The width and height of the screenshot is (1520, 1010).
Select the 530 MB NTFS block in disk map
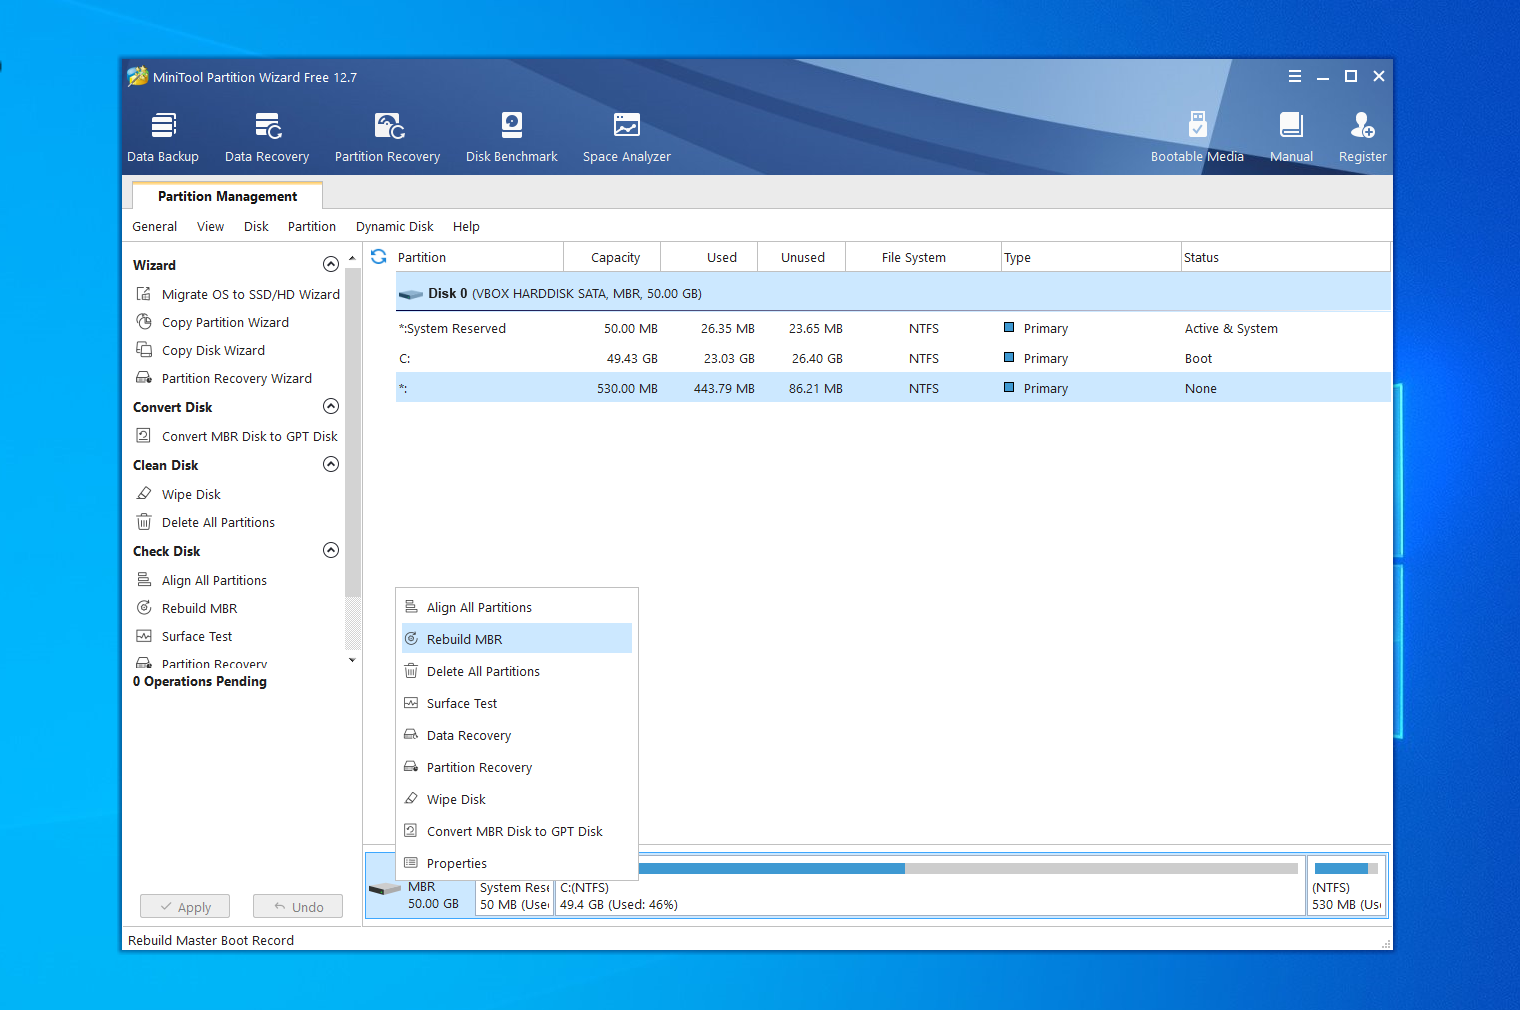(1347, 885)
